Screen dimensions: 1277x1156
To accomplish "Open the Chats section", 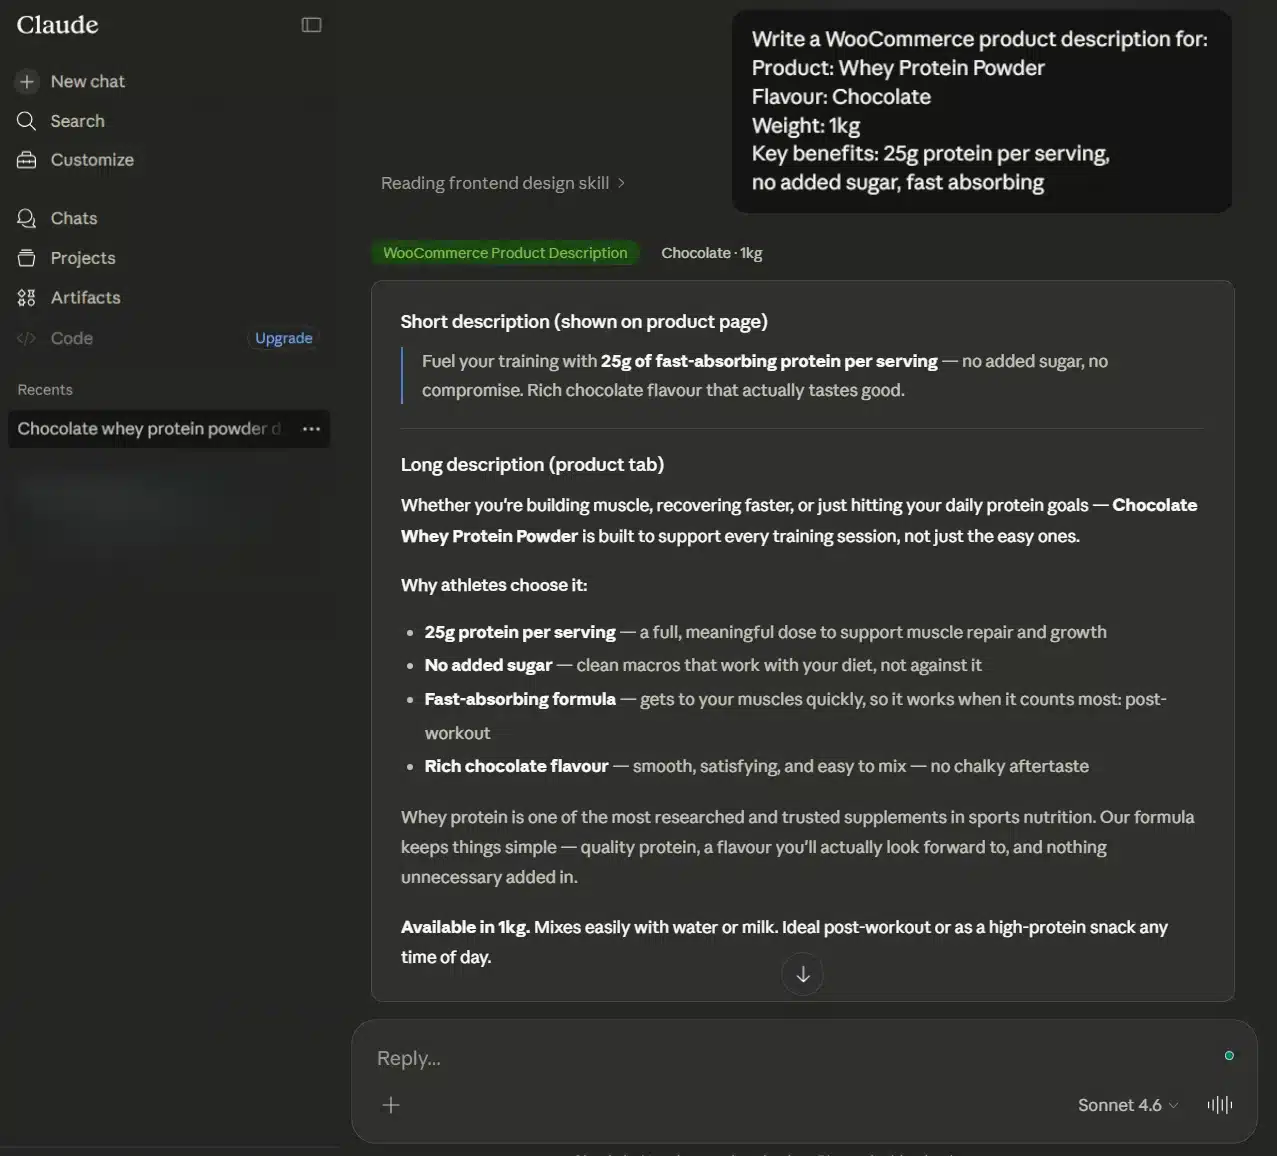I will (73, 218).
